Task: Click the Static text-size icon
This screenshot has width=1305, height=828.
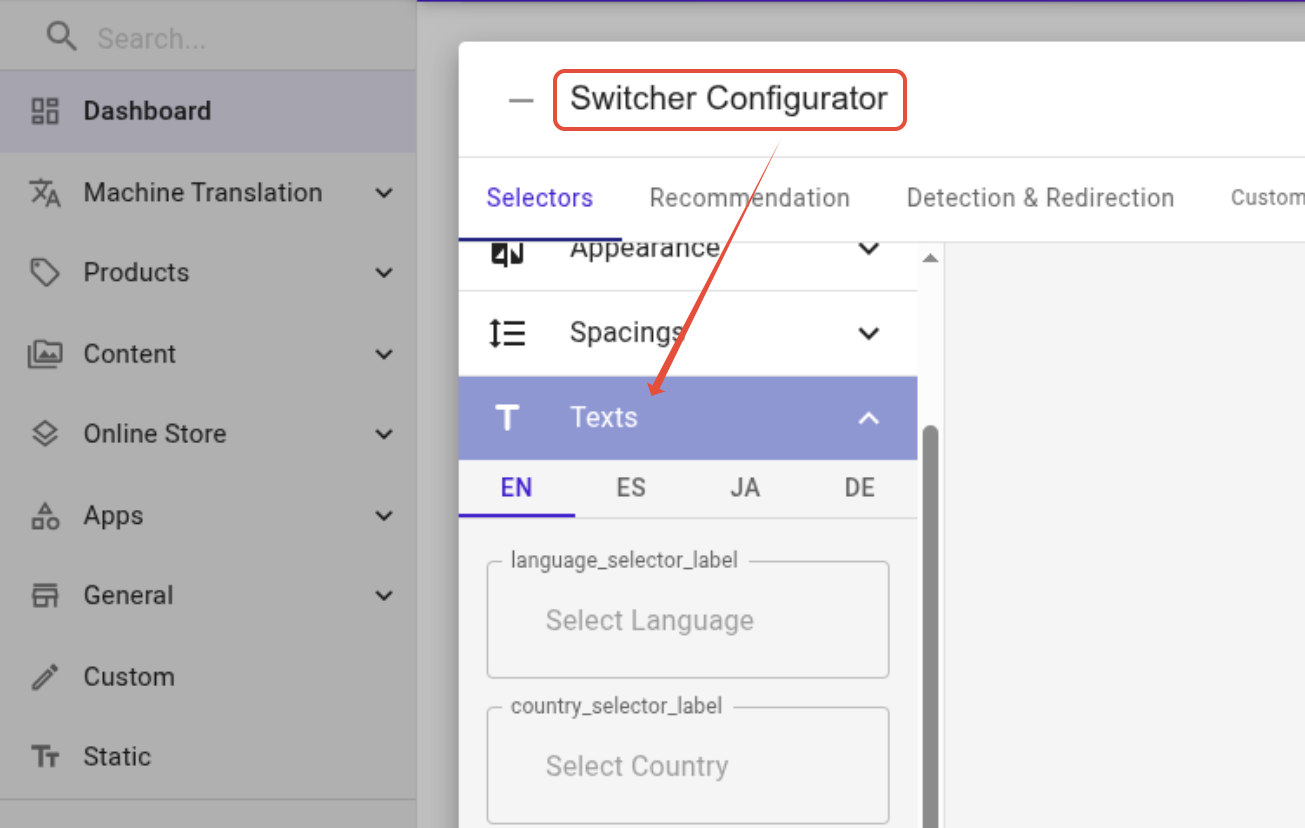Action: click(45, 757)
